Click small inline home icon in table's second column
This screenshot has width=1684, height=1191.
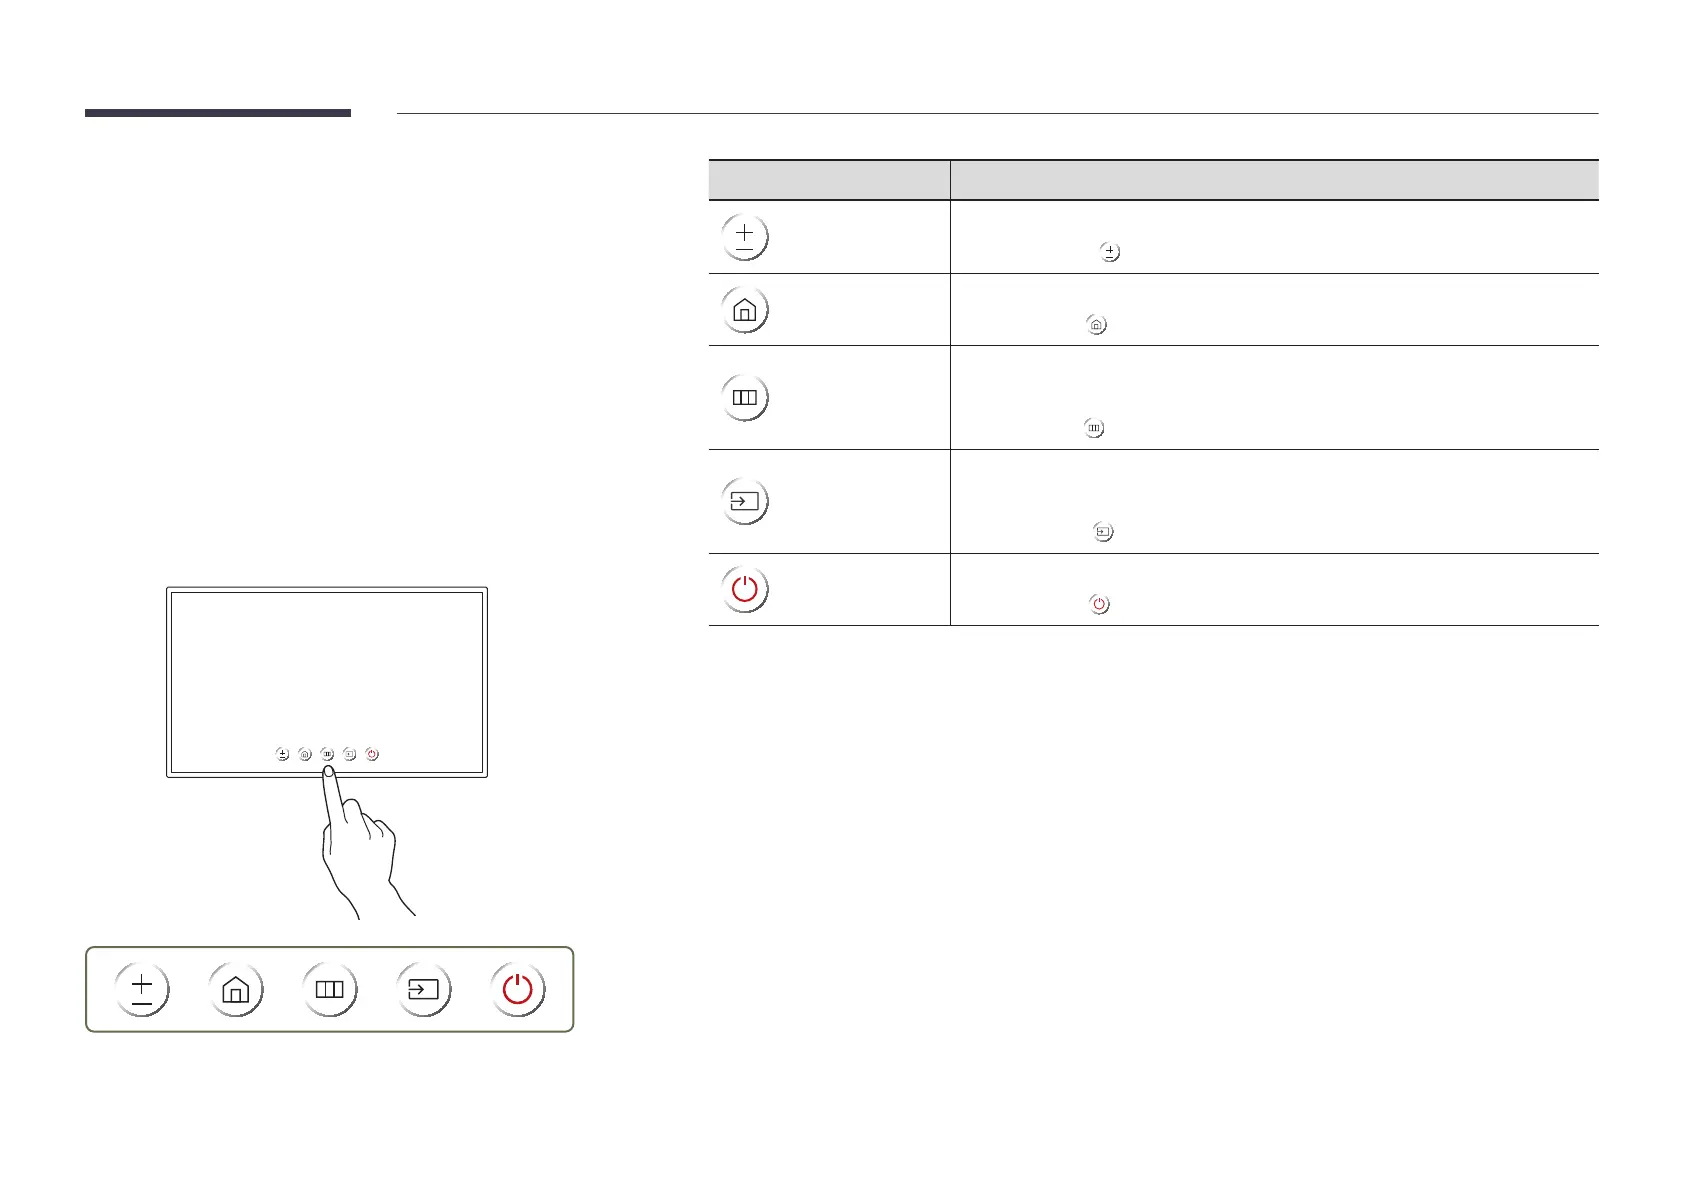[x=1097, y=325]
